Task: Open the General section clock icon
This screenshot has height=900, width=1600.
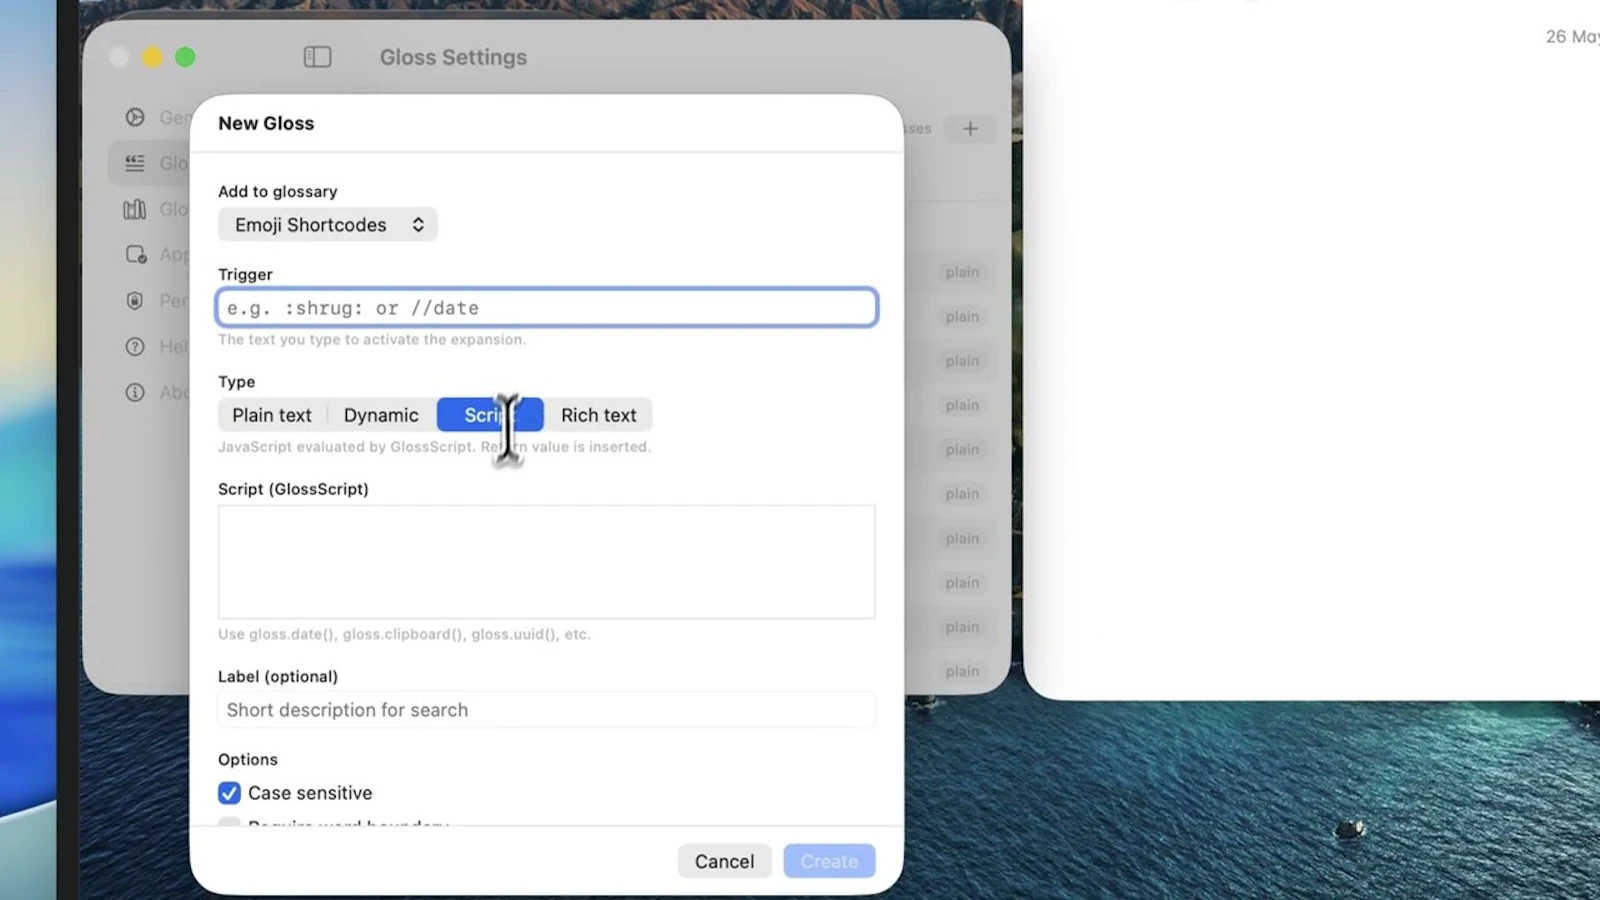Action: pos(135,117)
